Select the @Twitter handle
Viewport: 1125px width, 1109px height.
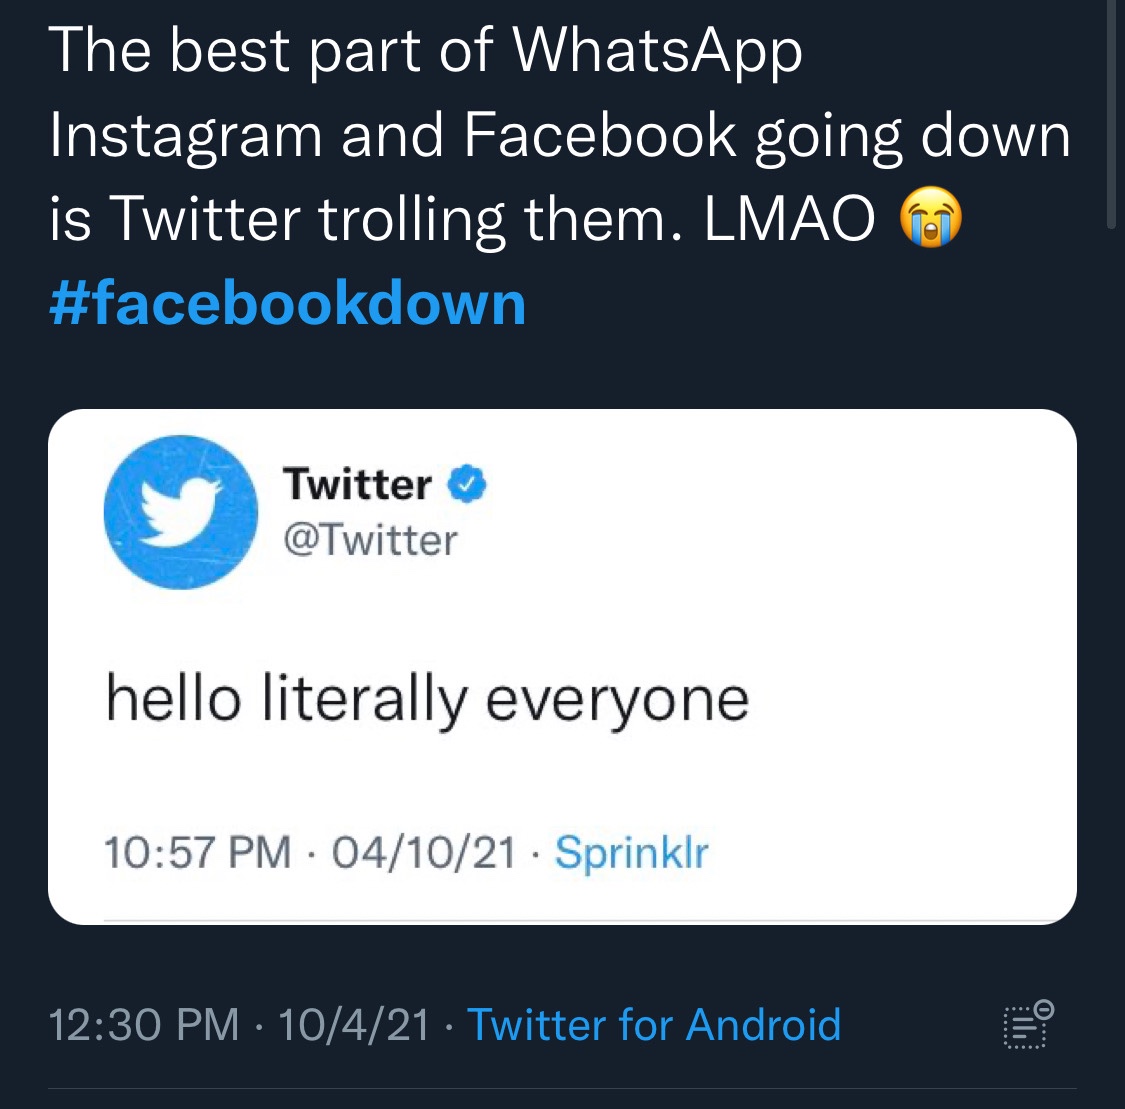point(370,540)
